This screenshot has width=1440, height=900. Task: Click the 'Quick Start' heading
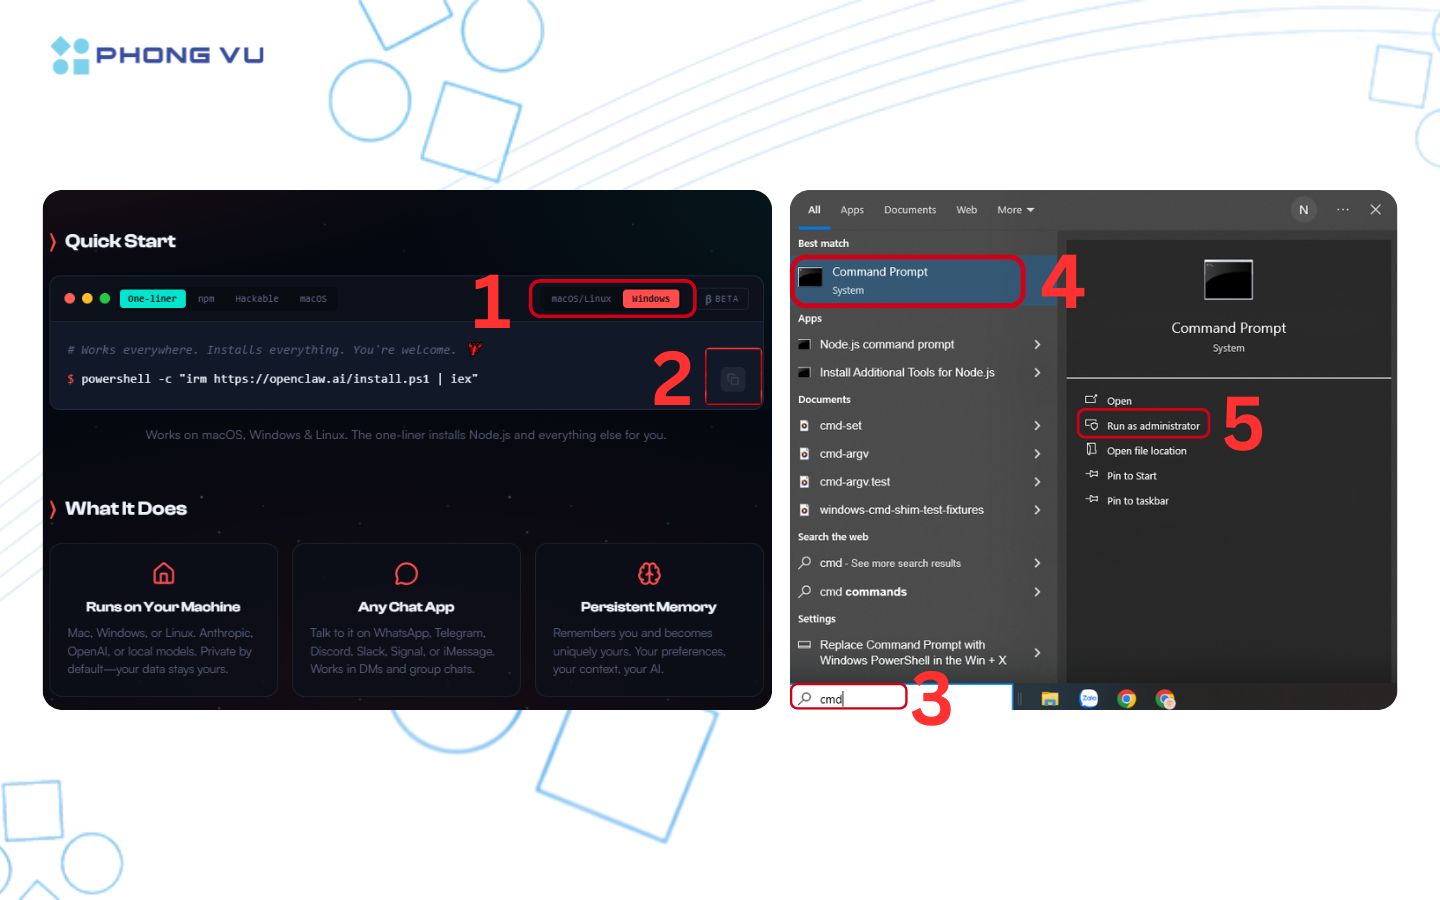tap(120, 241)
